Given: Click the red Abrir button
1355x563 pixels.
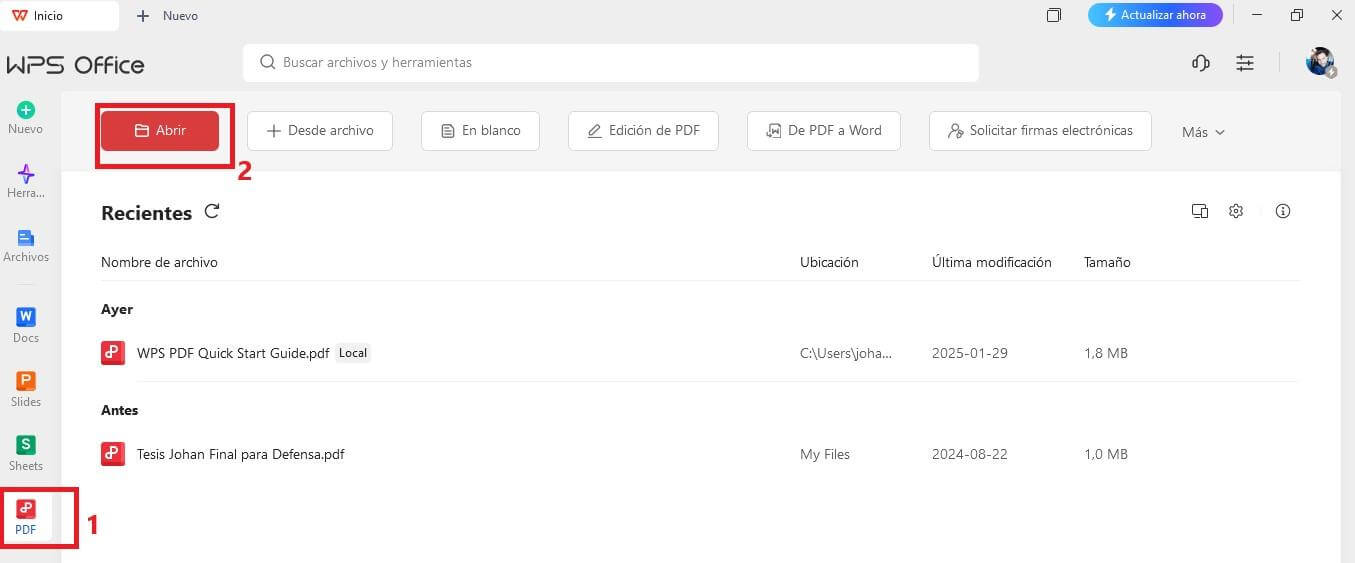Looking at the screenshot, I should click(160, 130).
